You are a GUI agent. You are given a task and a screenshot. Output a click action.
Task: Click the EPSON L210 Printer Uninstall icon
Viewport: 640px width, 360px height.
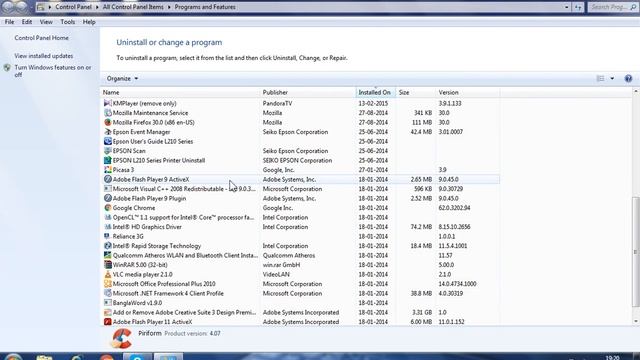pyautogui.click(x=107, y=160)
